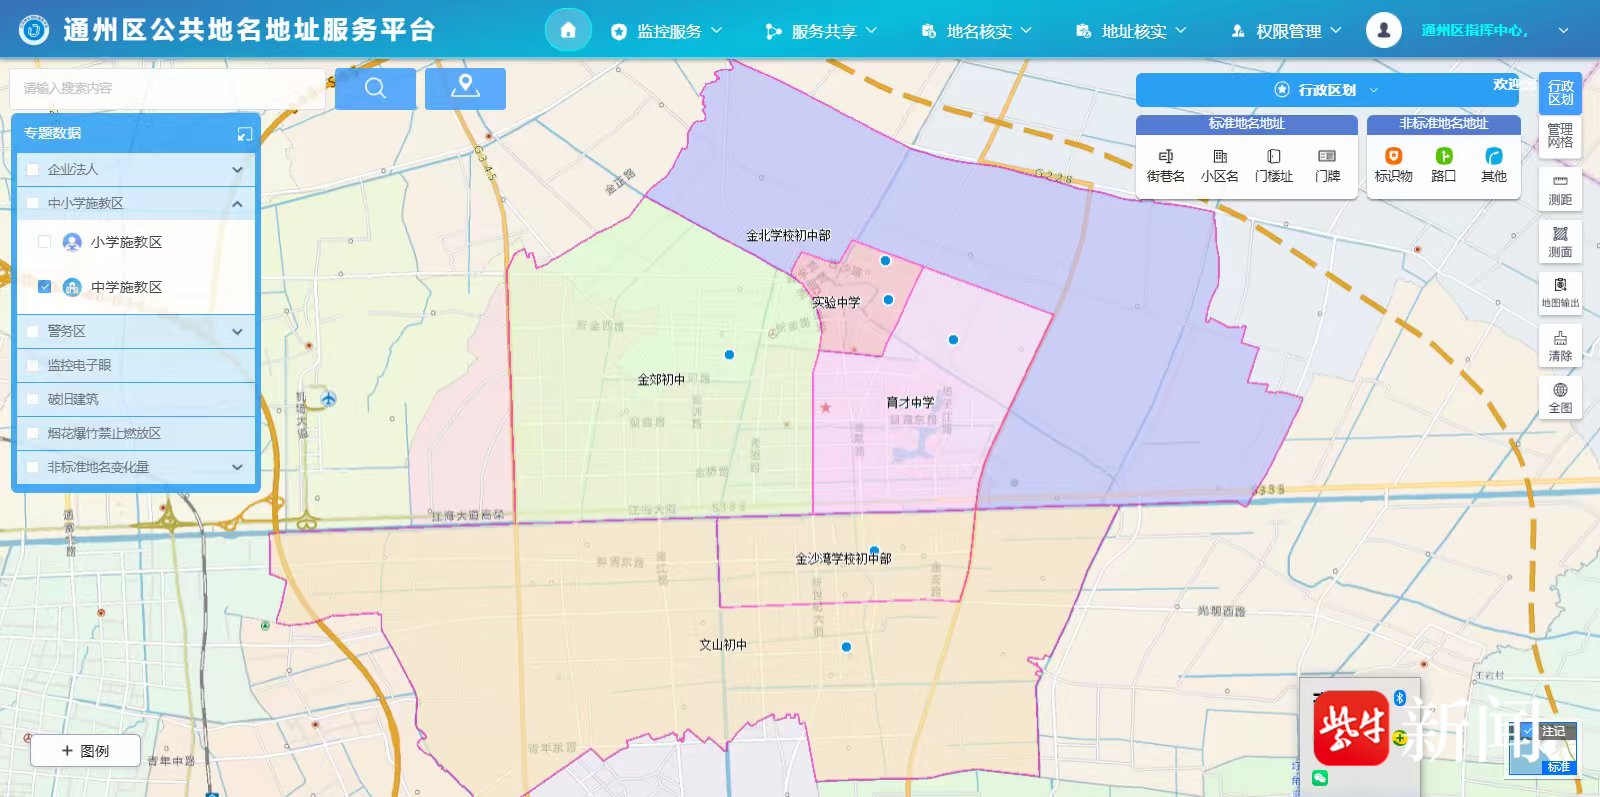Image resolution: width=1600 pixels, height=797 pixels.
Task: Select the 测面 area measure tool
Action: [x=1560, y=240]
